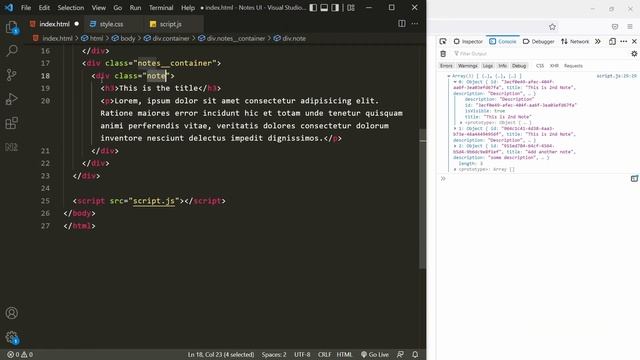Open the Debugger tab in DevTools
Image resolution: width=640 pixels, height=360 pixels.
coord(538,41)
